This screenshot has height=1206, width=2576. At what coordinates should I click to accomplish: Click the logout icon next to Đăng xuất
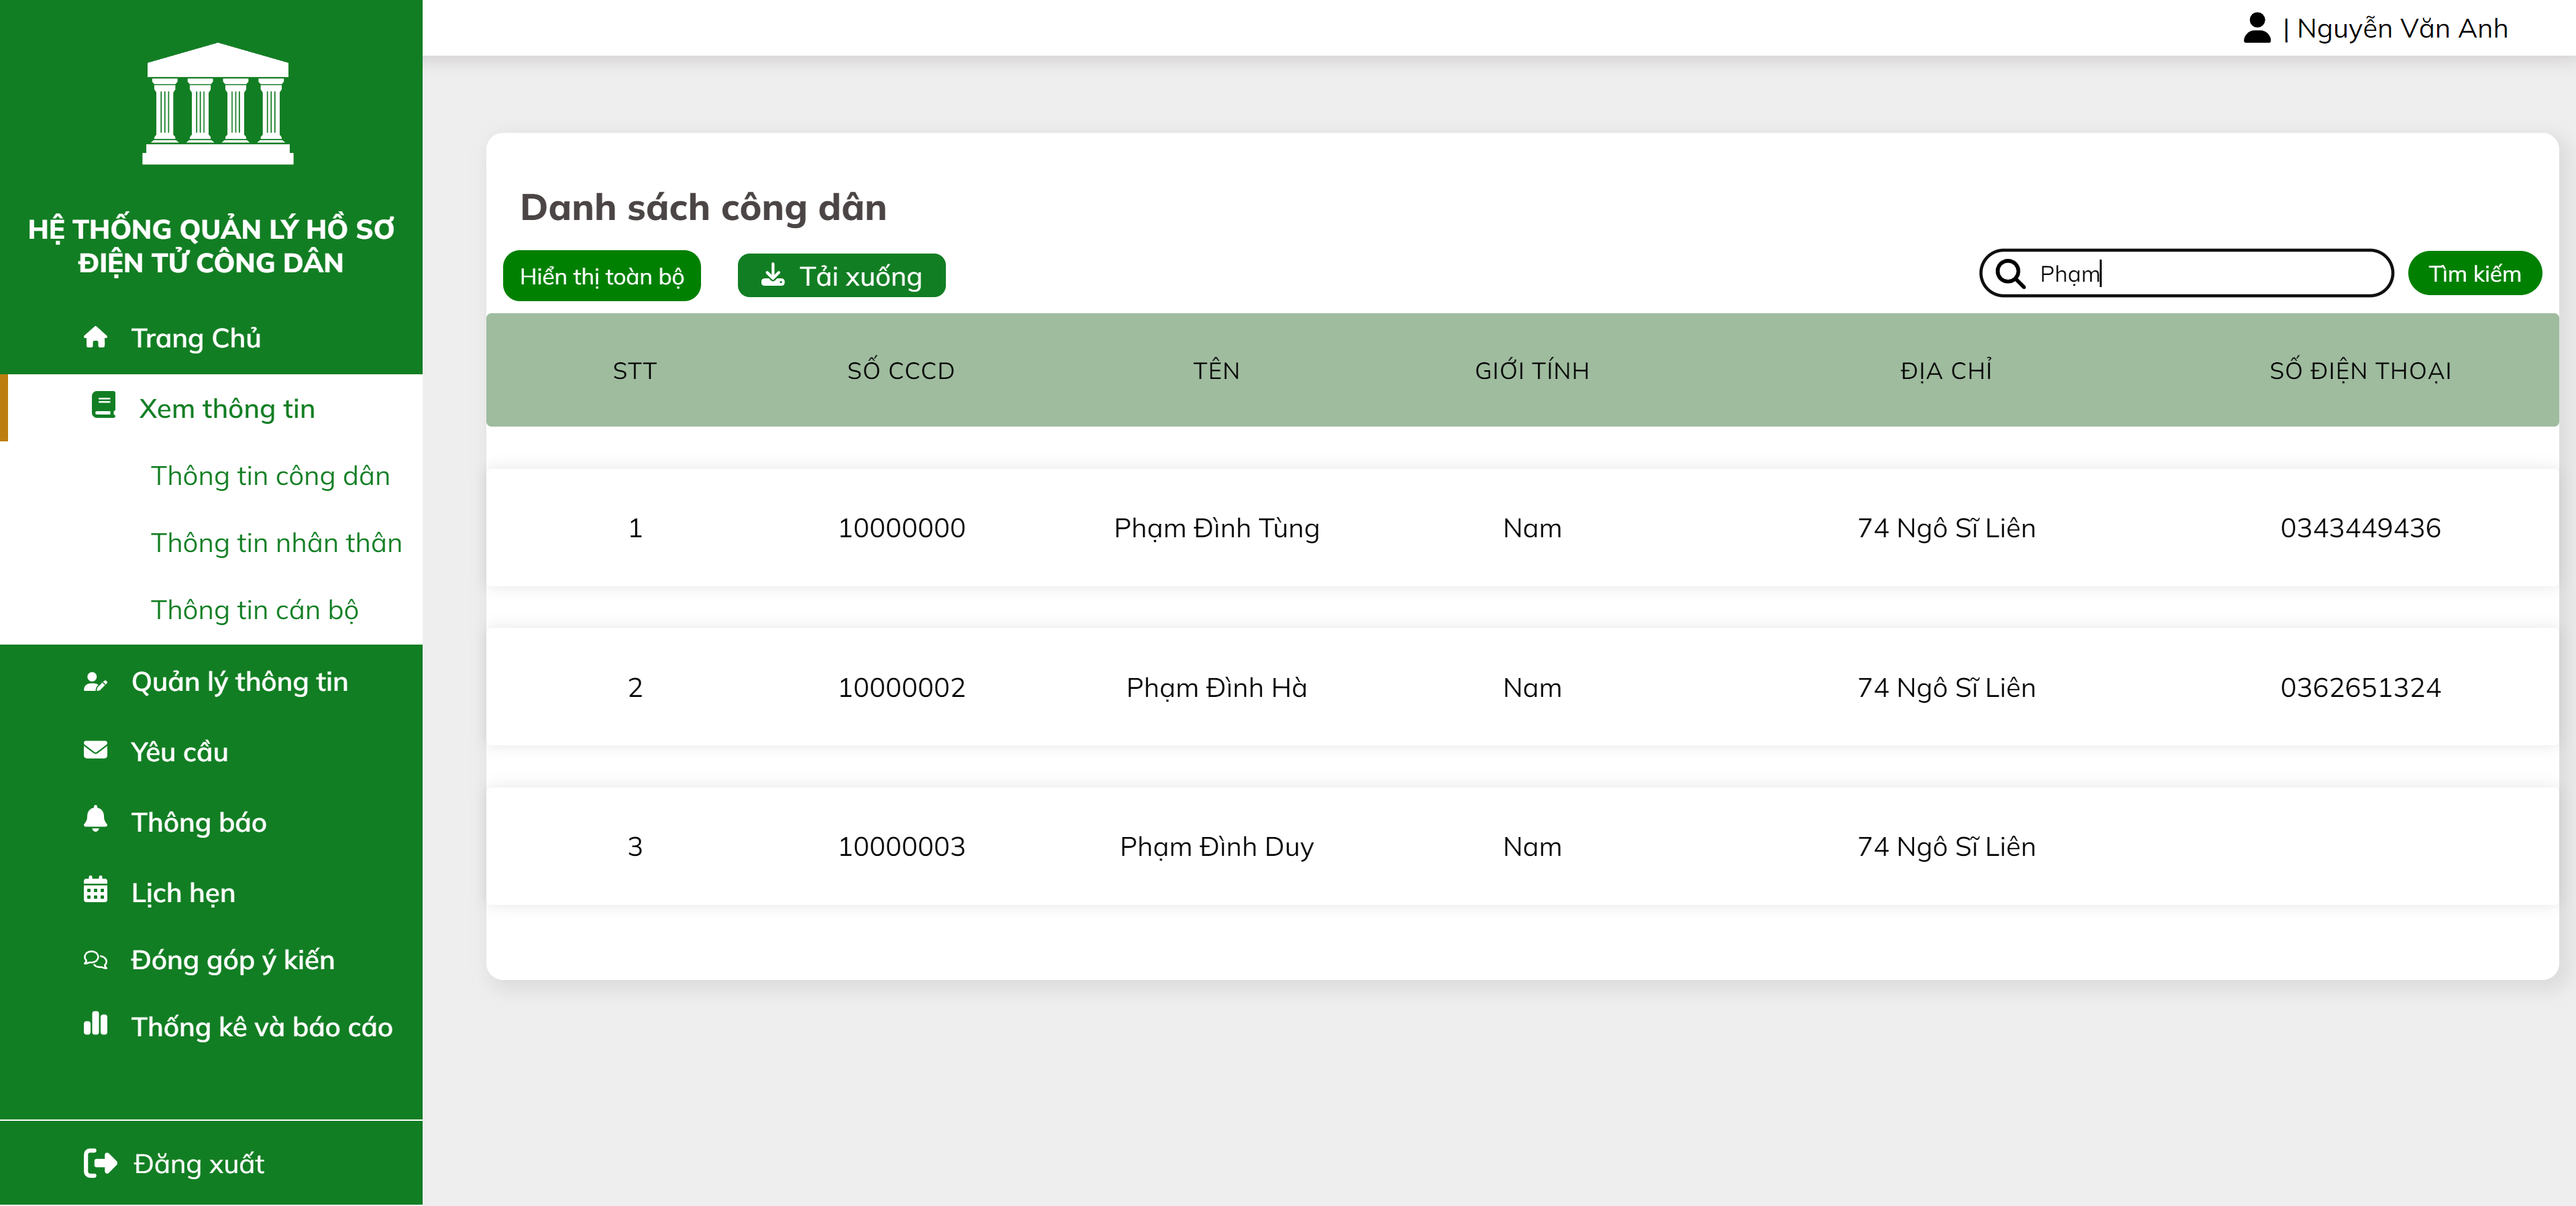pyautogui.click(x=100, y=1163)
